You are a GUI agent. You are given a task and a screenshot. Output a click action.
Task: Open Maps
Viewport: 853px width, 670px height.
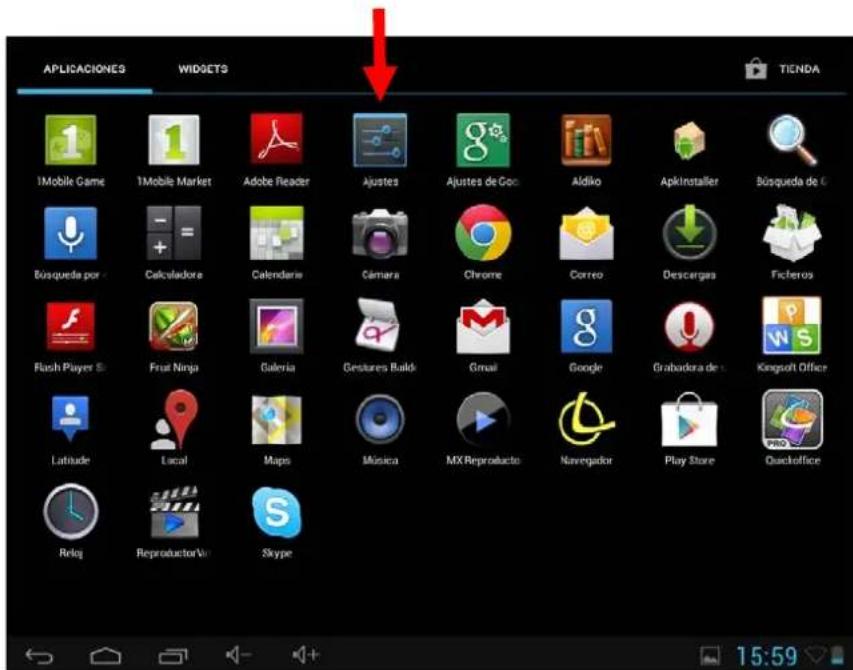coord(276,420)
